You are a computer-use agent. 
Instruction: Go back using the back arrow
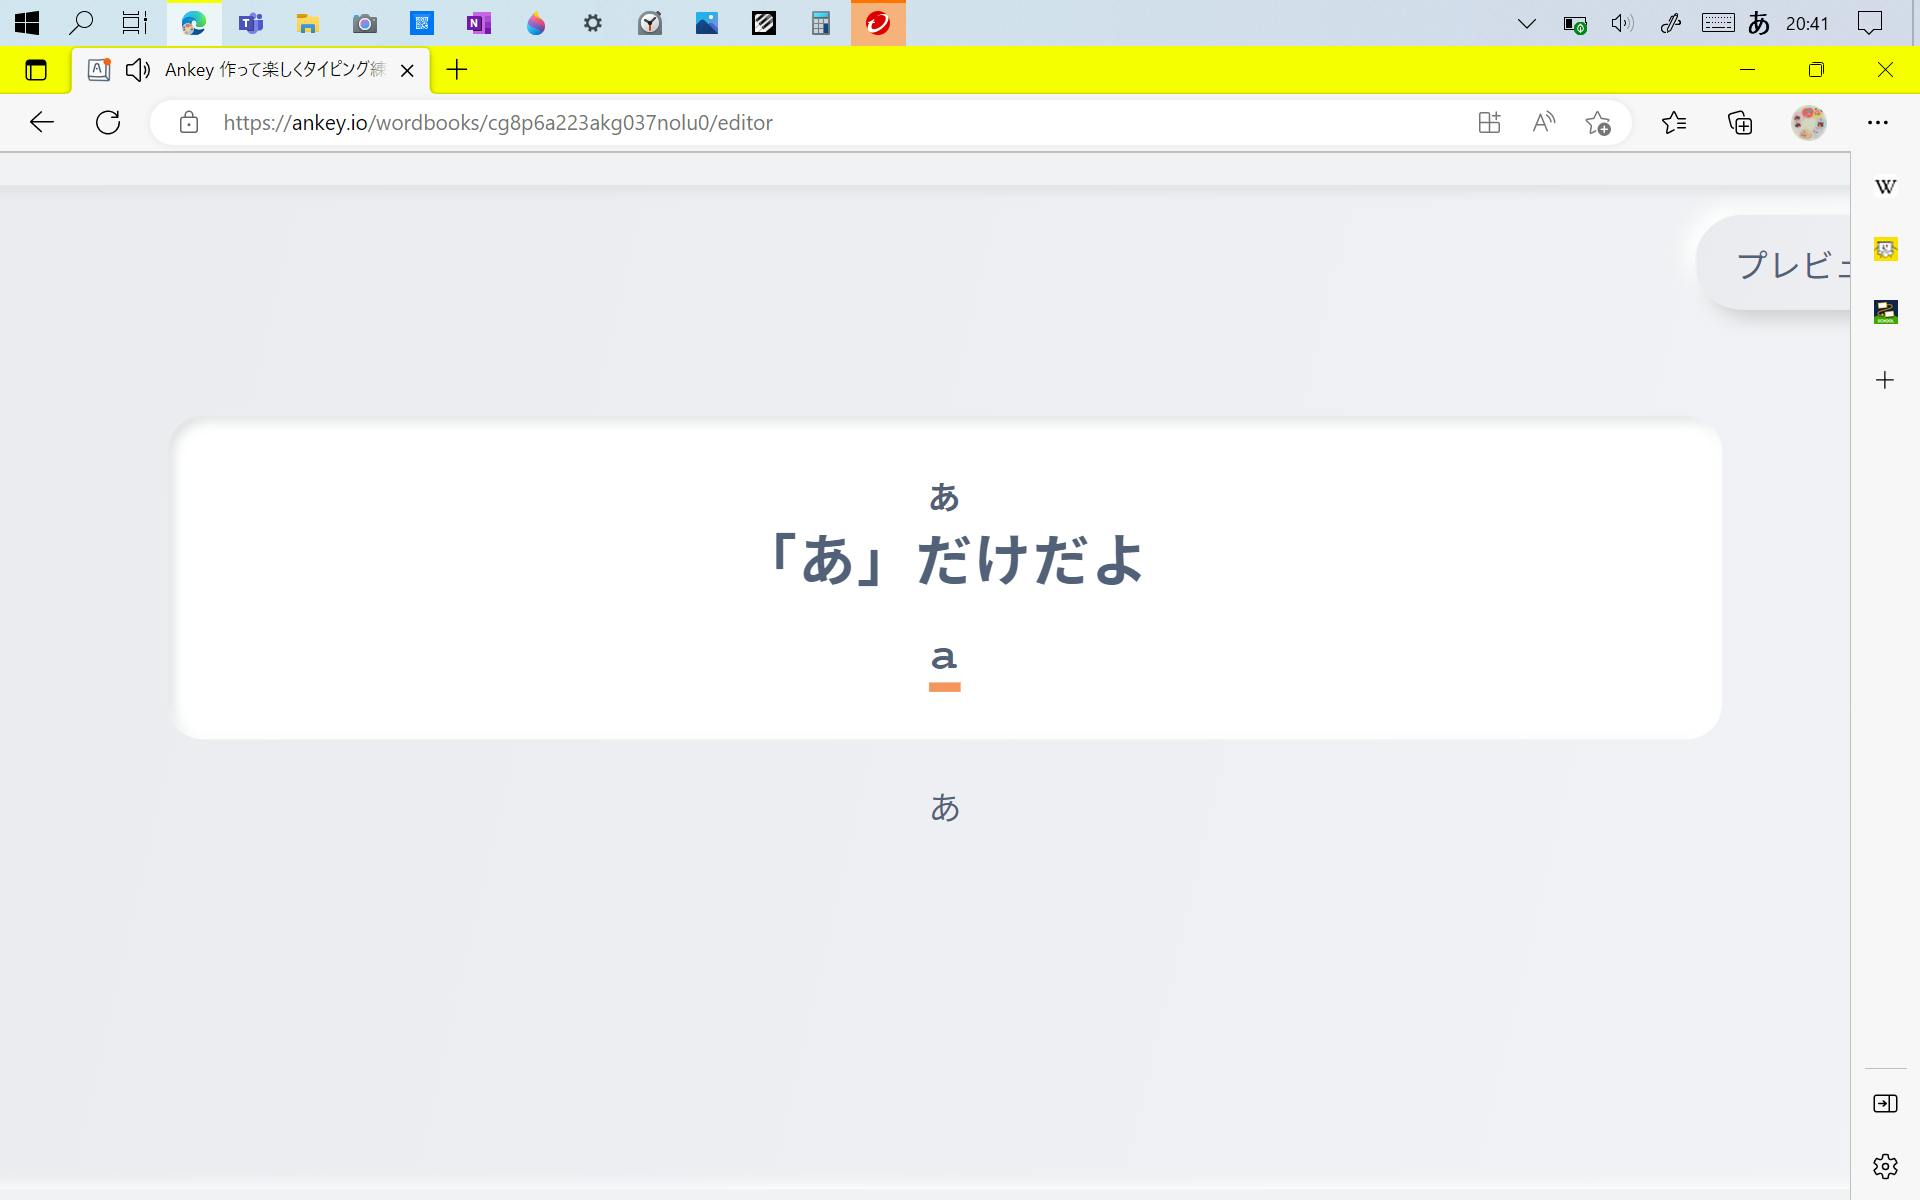tap(42, 123)
